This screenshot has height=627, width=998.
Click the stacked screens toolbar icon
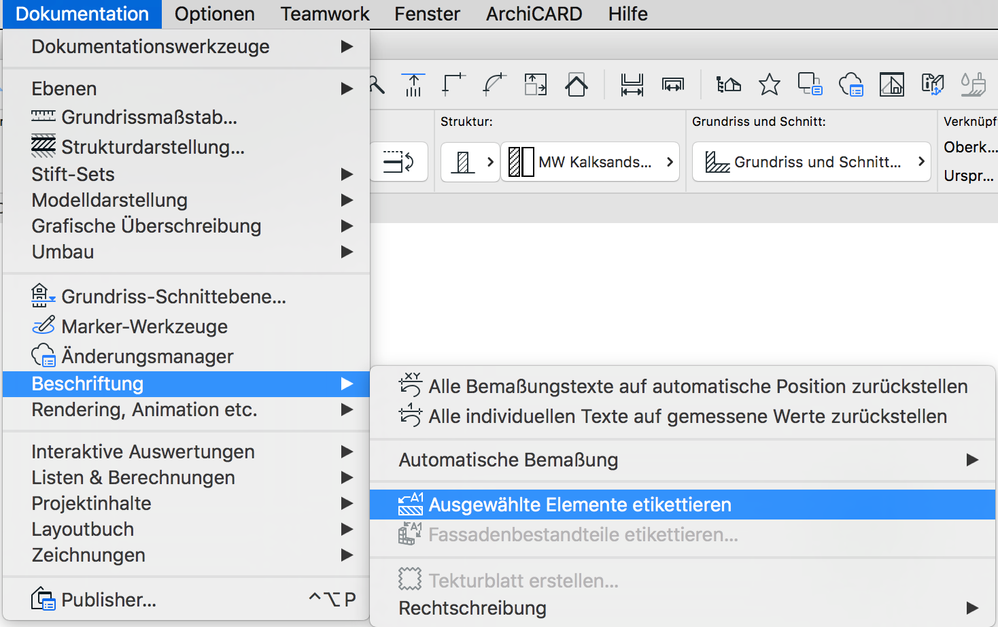(x=810, y=85)
